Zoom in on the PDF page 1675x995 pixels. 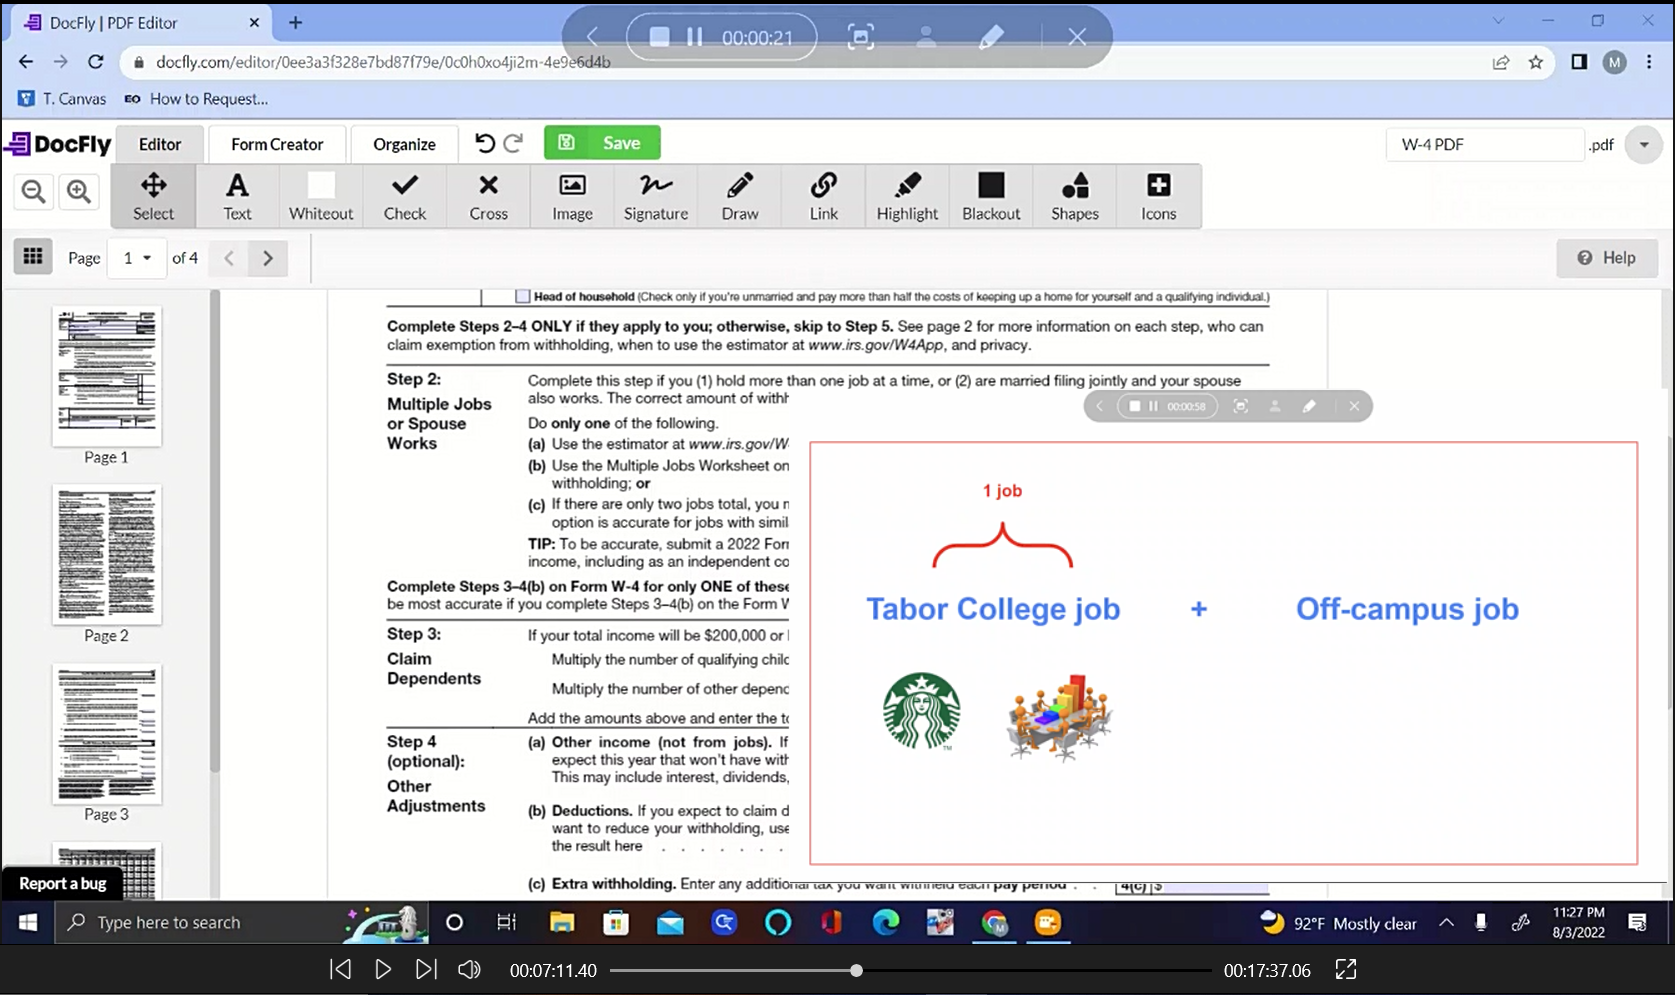click(x=79, y=191)
